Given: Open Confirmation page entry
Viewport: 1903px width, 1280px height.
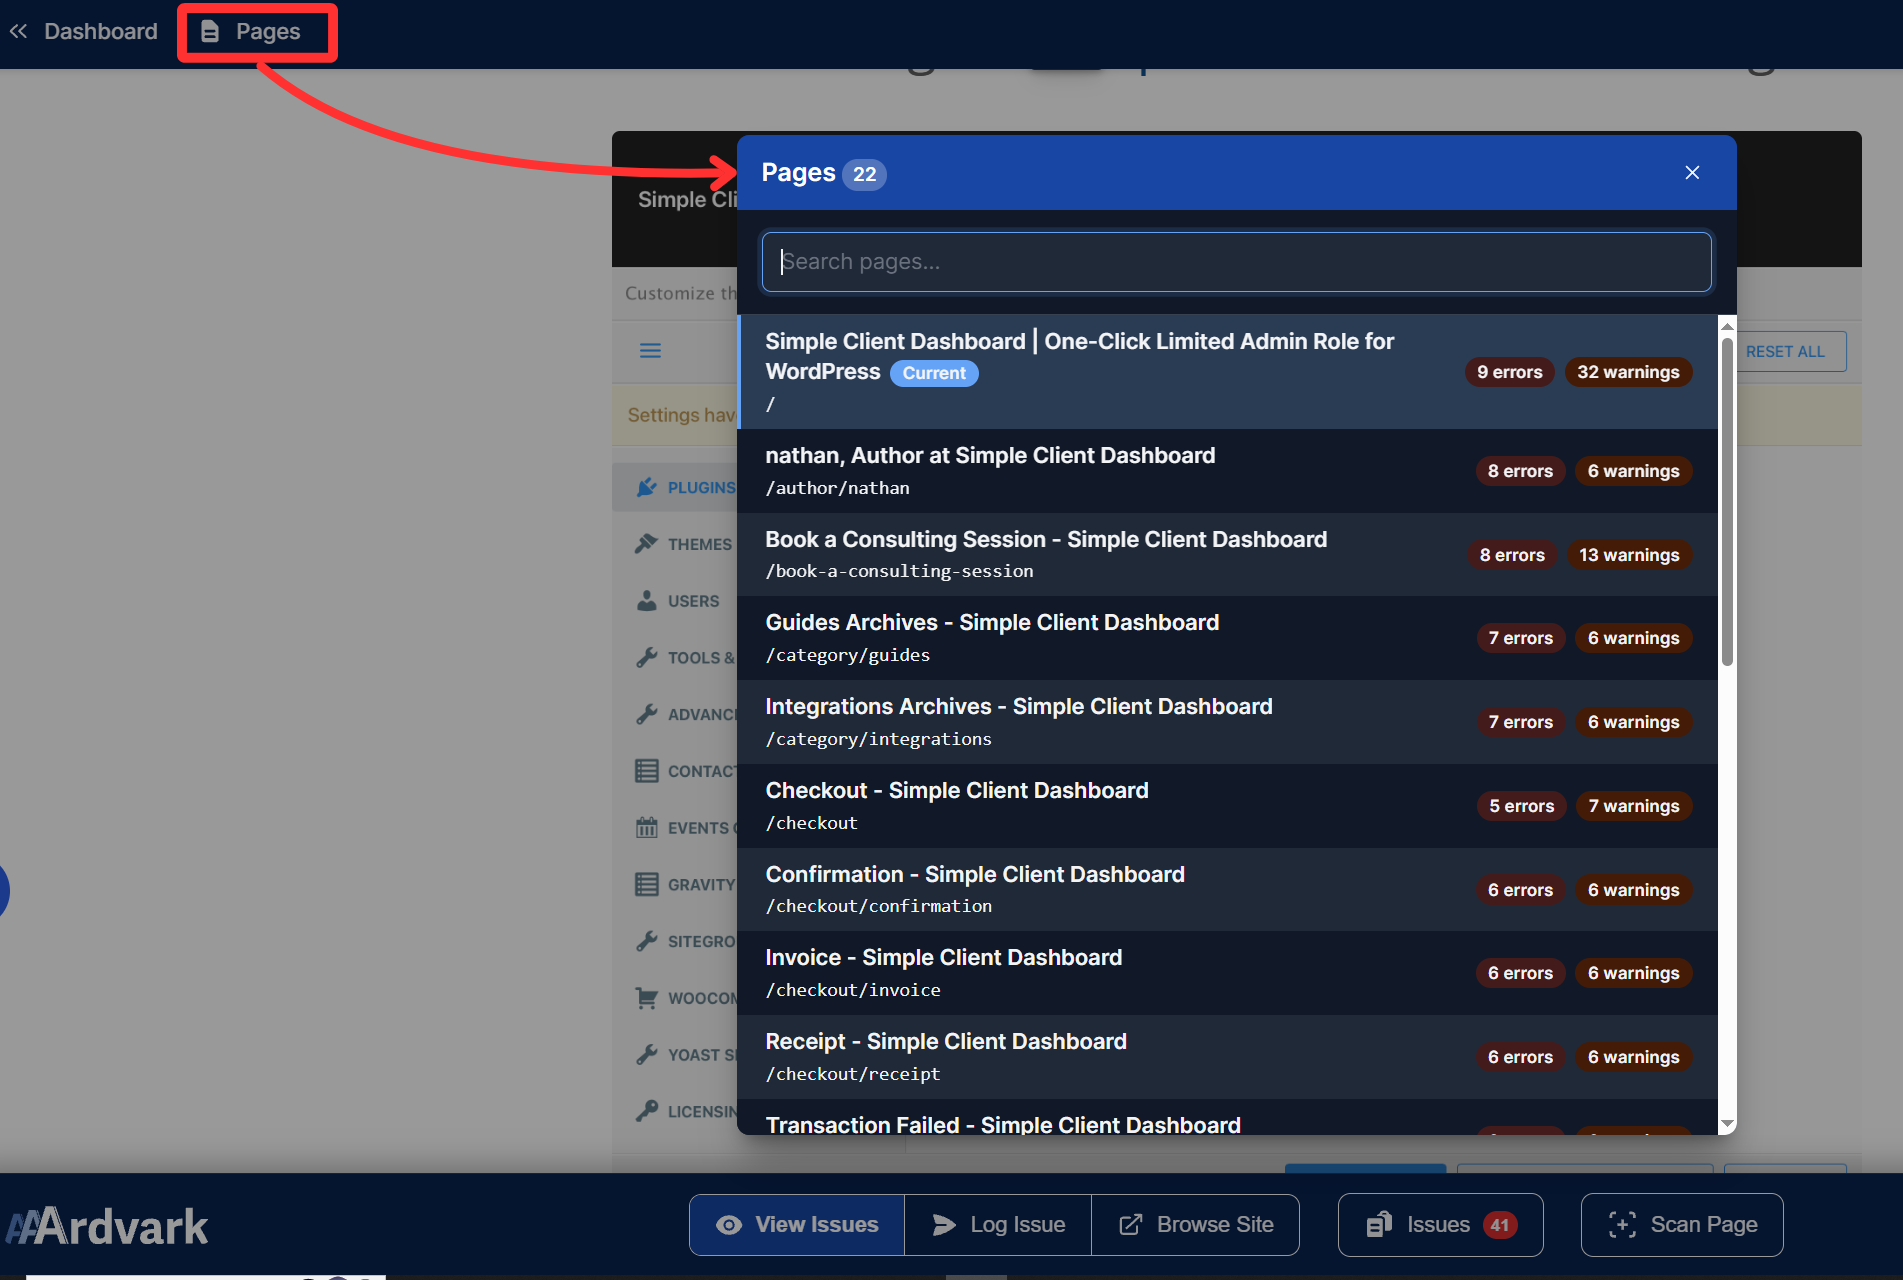Looking at the screenshot, I should pyautogui.click(x=1227, y=890).
